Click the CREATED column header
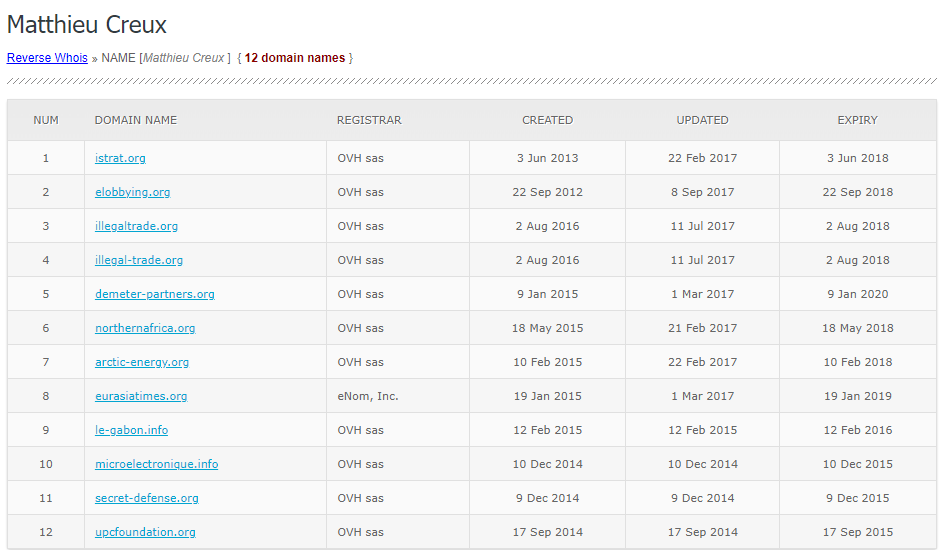This screenshot has width=945, height=550. click(547, 120)
